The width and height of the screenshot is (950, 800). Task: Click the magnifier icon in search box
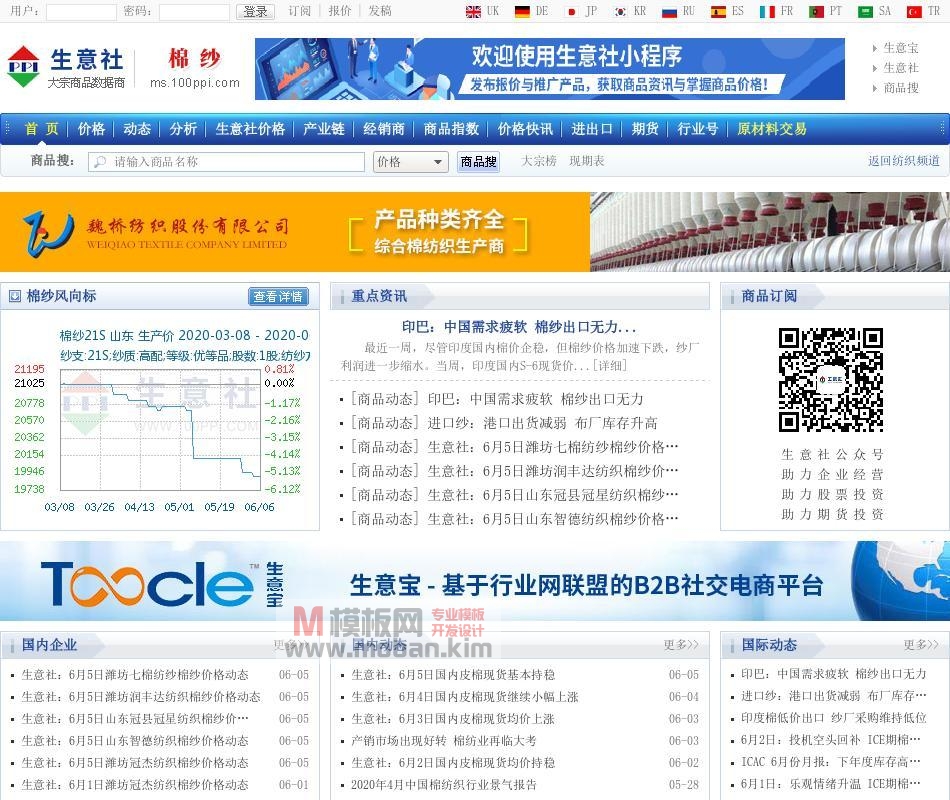(101, 162)
